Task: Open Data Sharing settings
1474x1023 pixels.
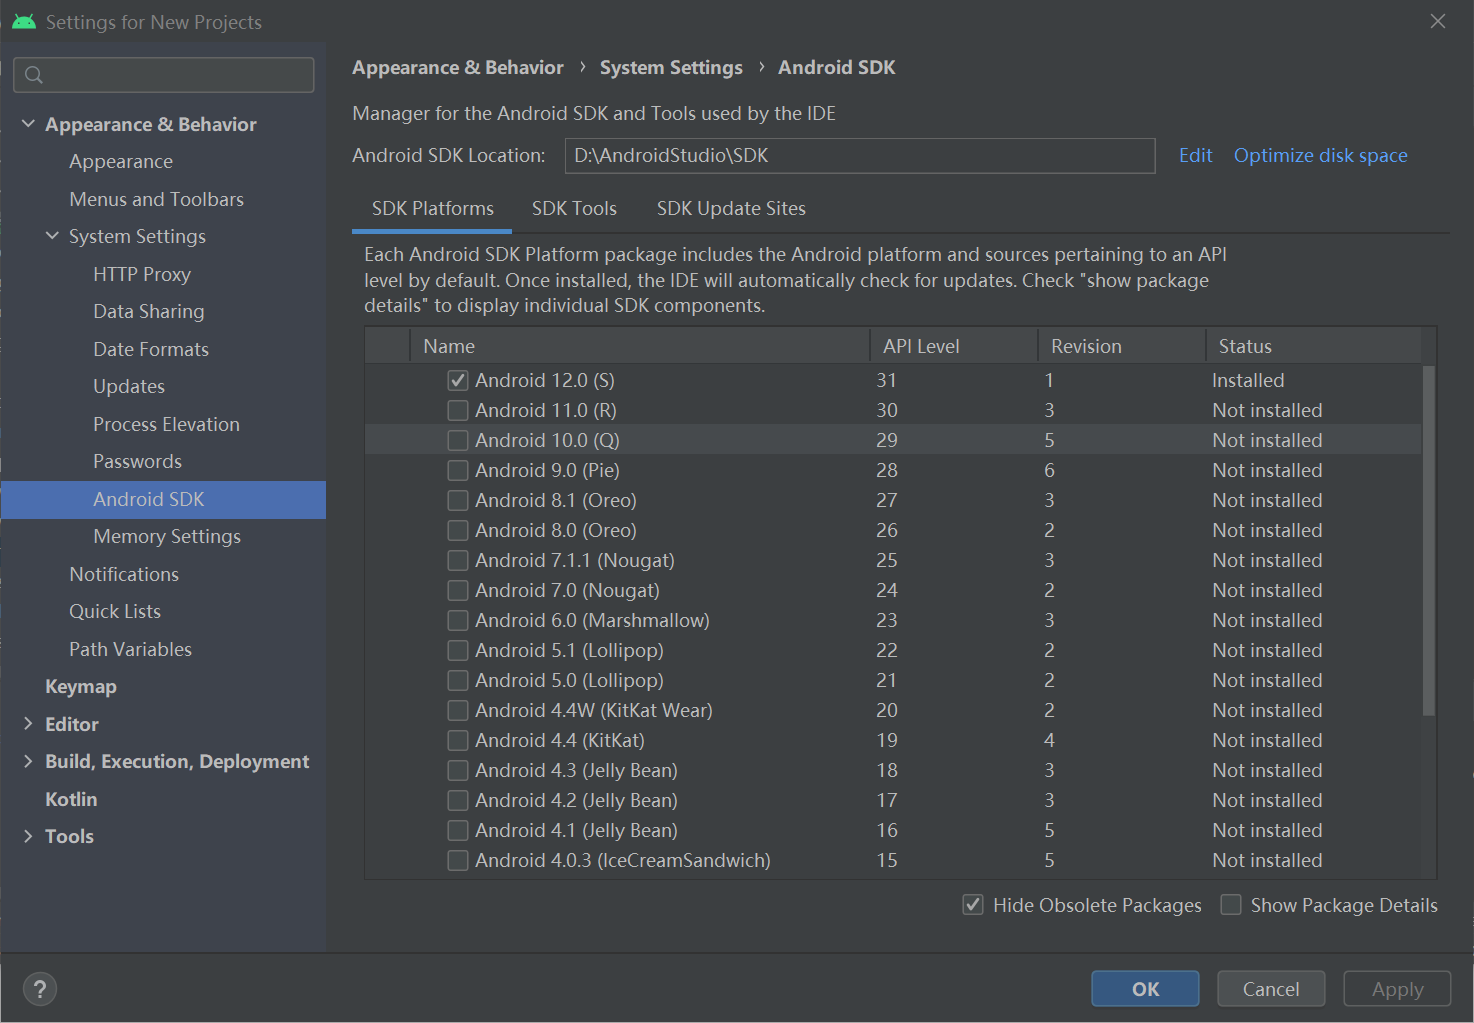Action: coord(148,311)
